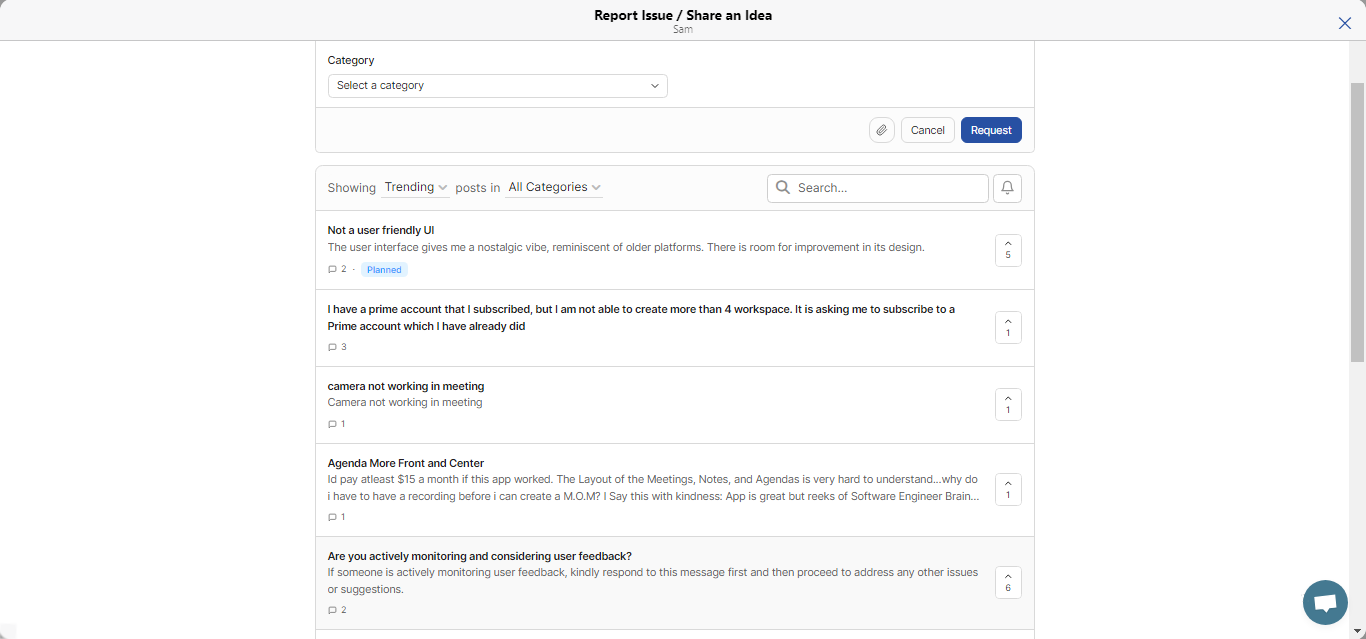Expand the All Categories filter dropdown

click(554, 188)
